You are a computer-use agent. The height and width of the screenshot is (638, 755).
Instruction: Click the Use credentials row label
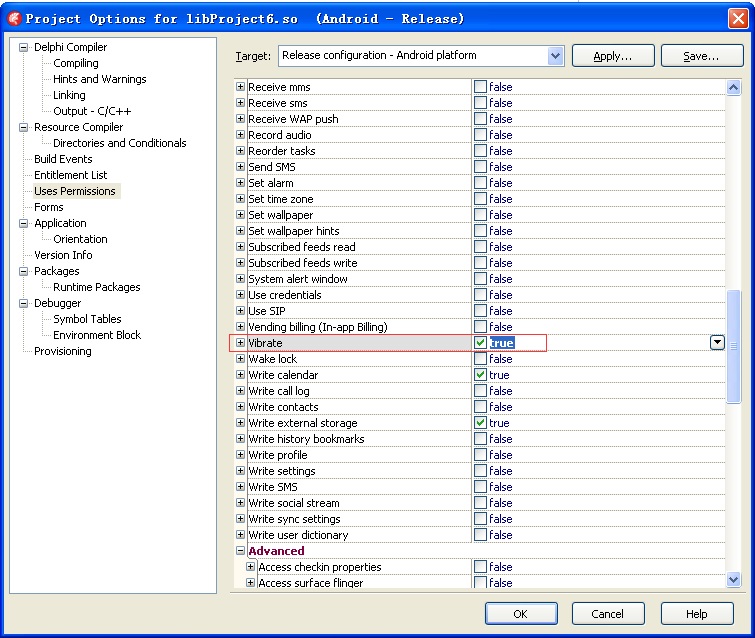pos(285,295)
